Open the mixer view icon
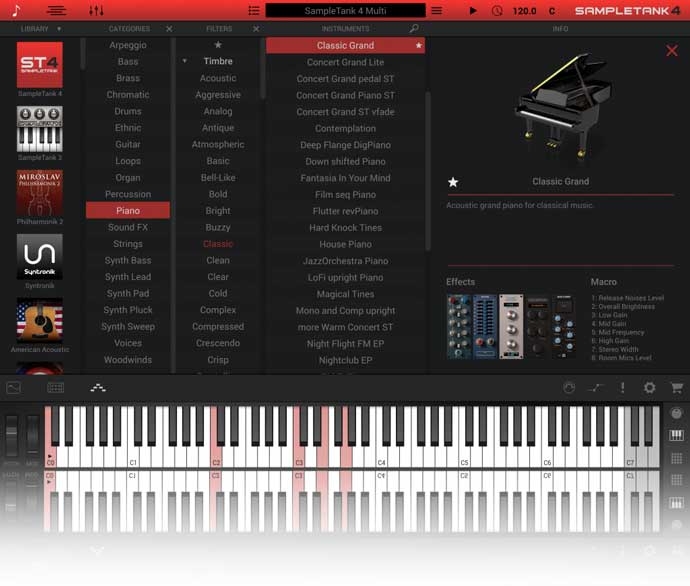690x586 pixels. 96,10
